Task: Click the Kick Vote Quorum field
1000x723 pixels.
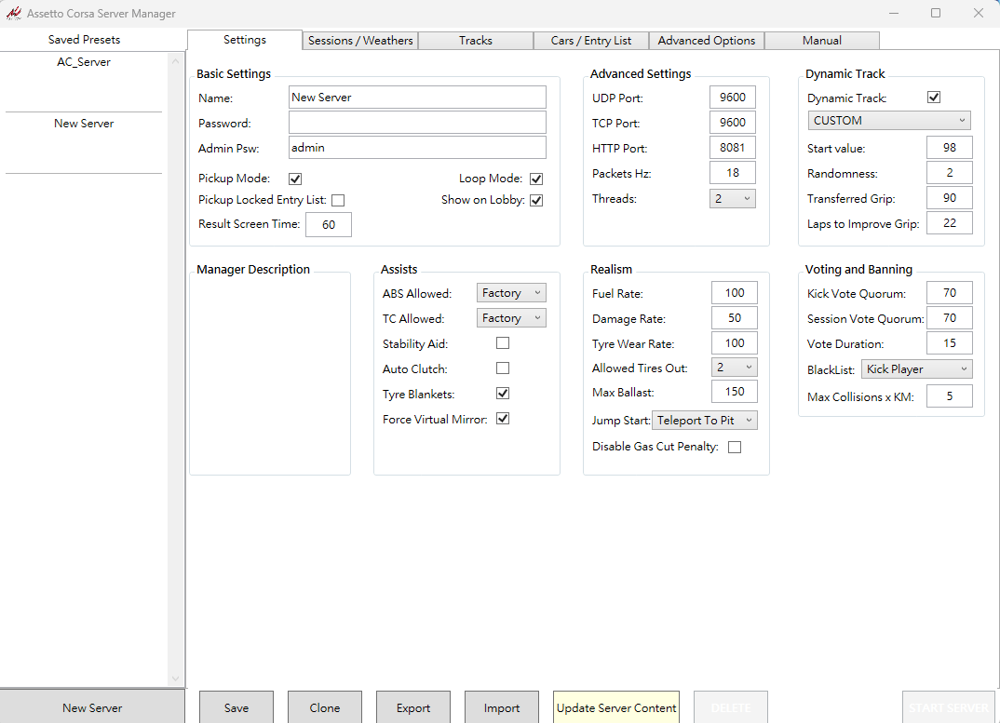Action: coord(949,293)
